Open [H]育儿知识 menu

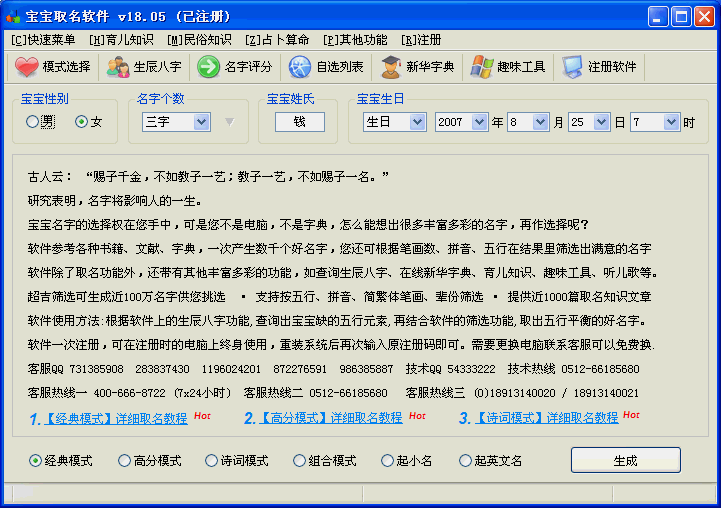pyautogui.click(x=121, y=40)
